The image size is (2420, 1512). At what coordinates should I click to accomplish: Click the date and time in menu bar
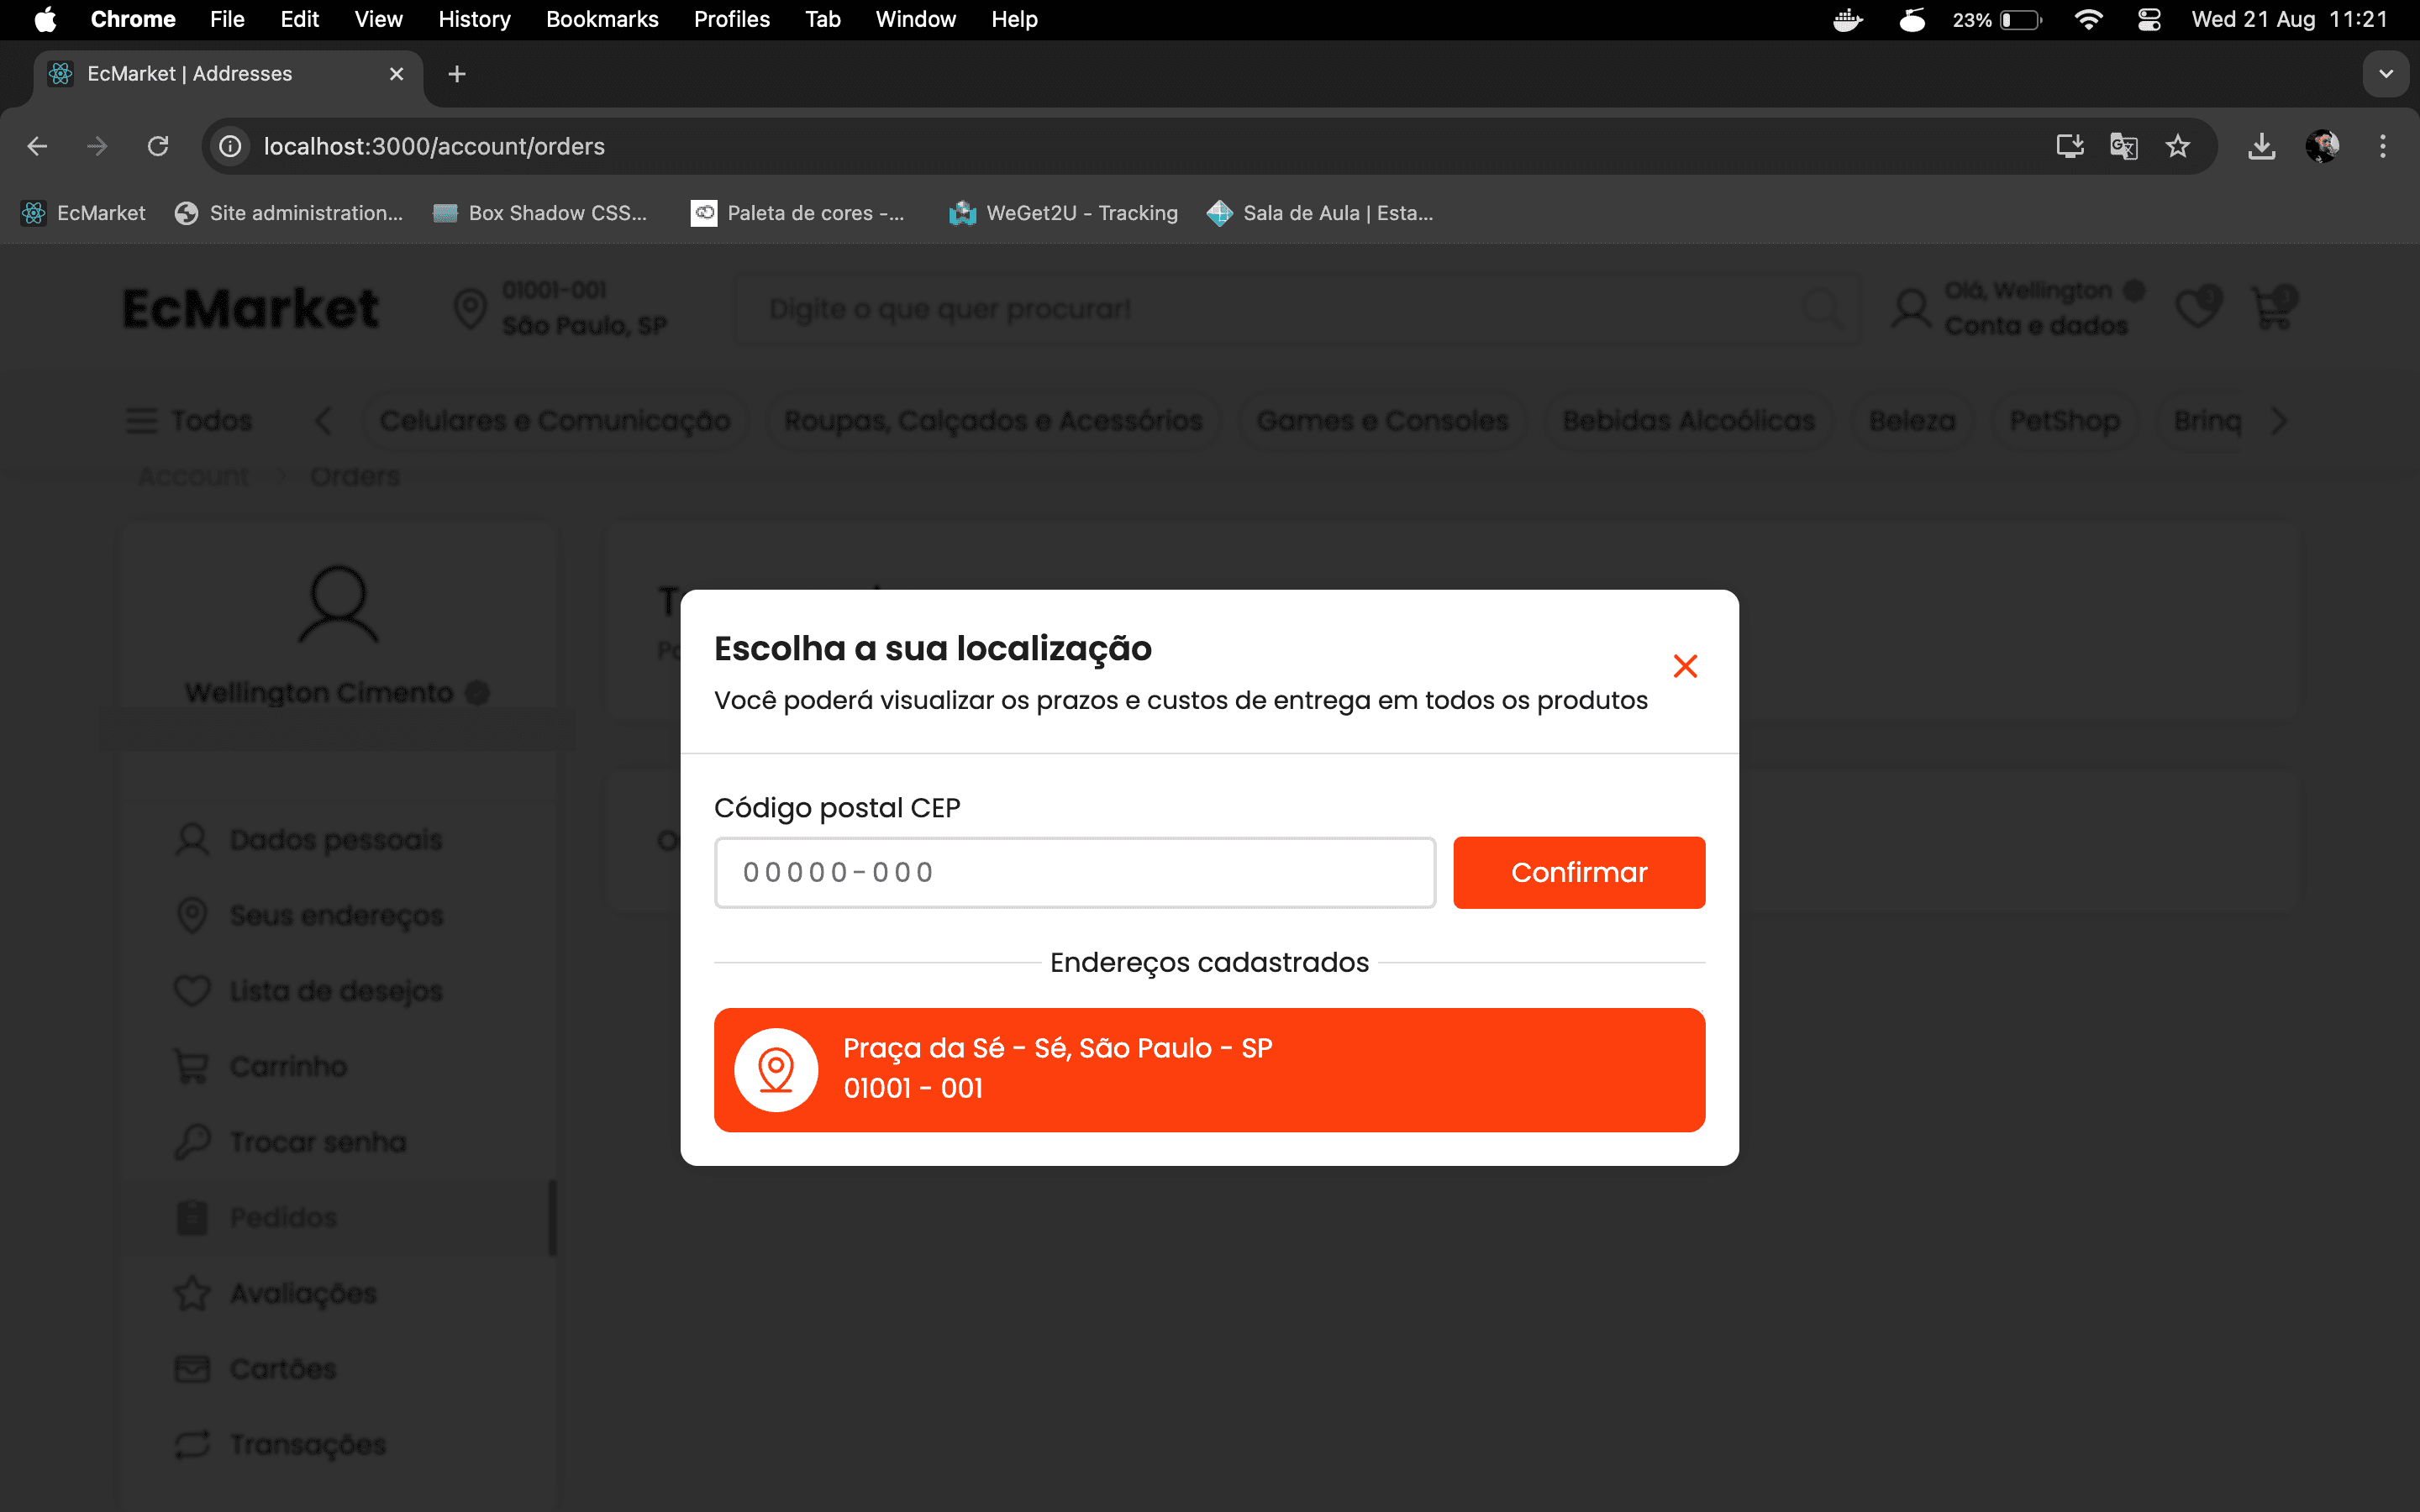2289,20
